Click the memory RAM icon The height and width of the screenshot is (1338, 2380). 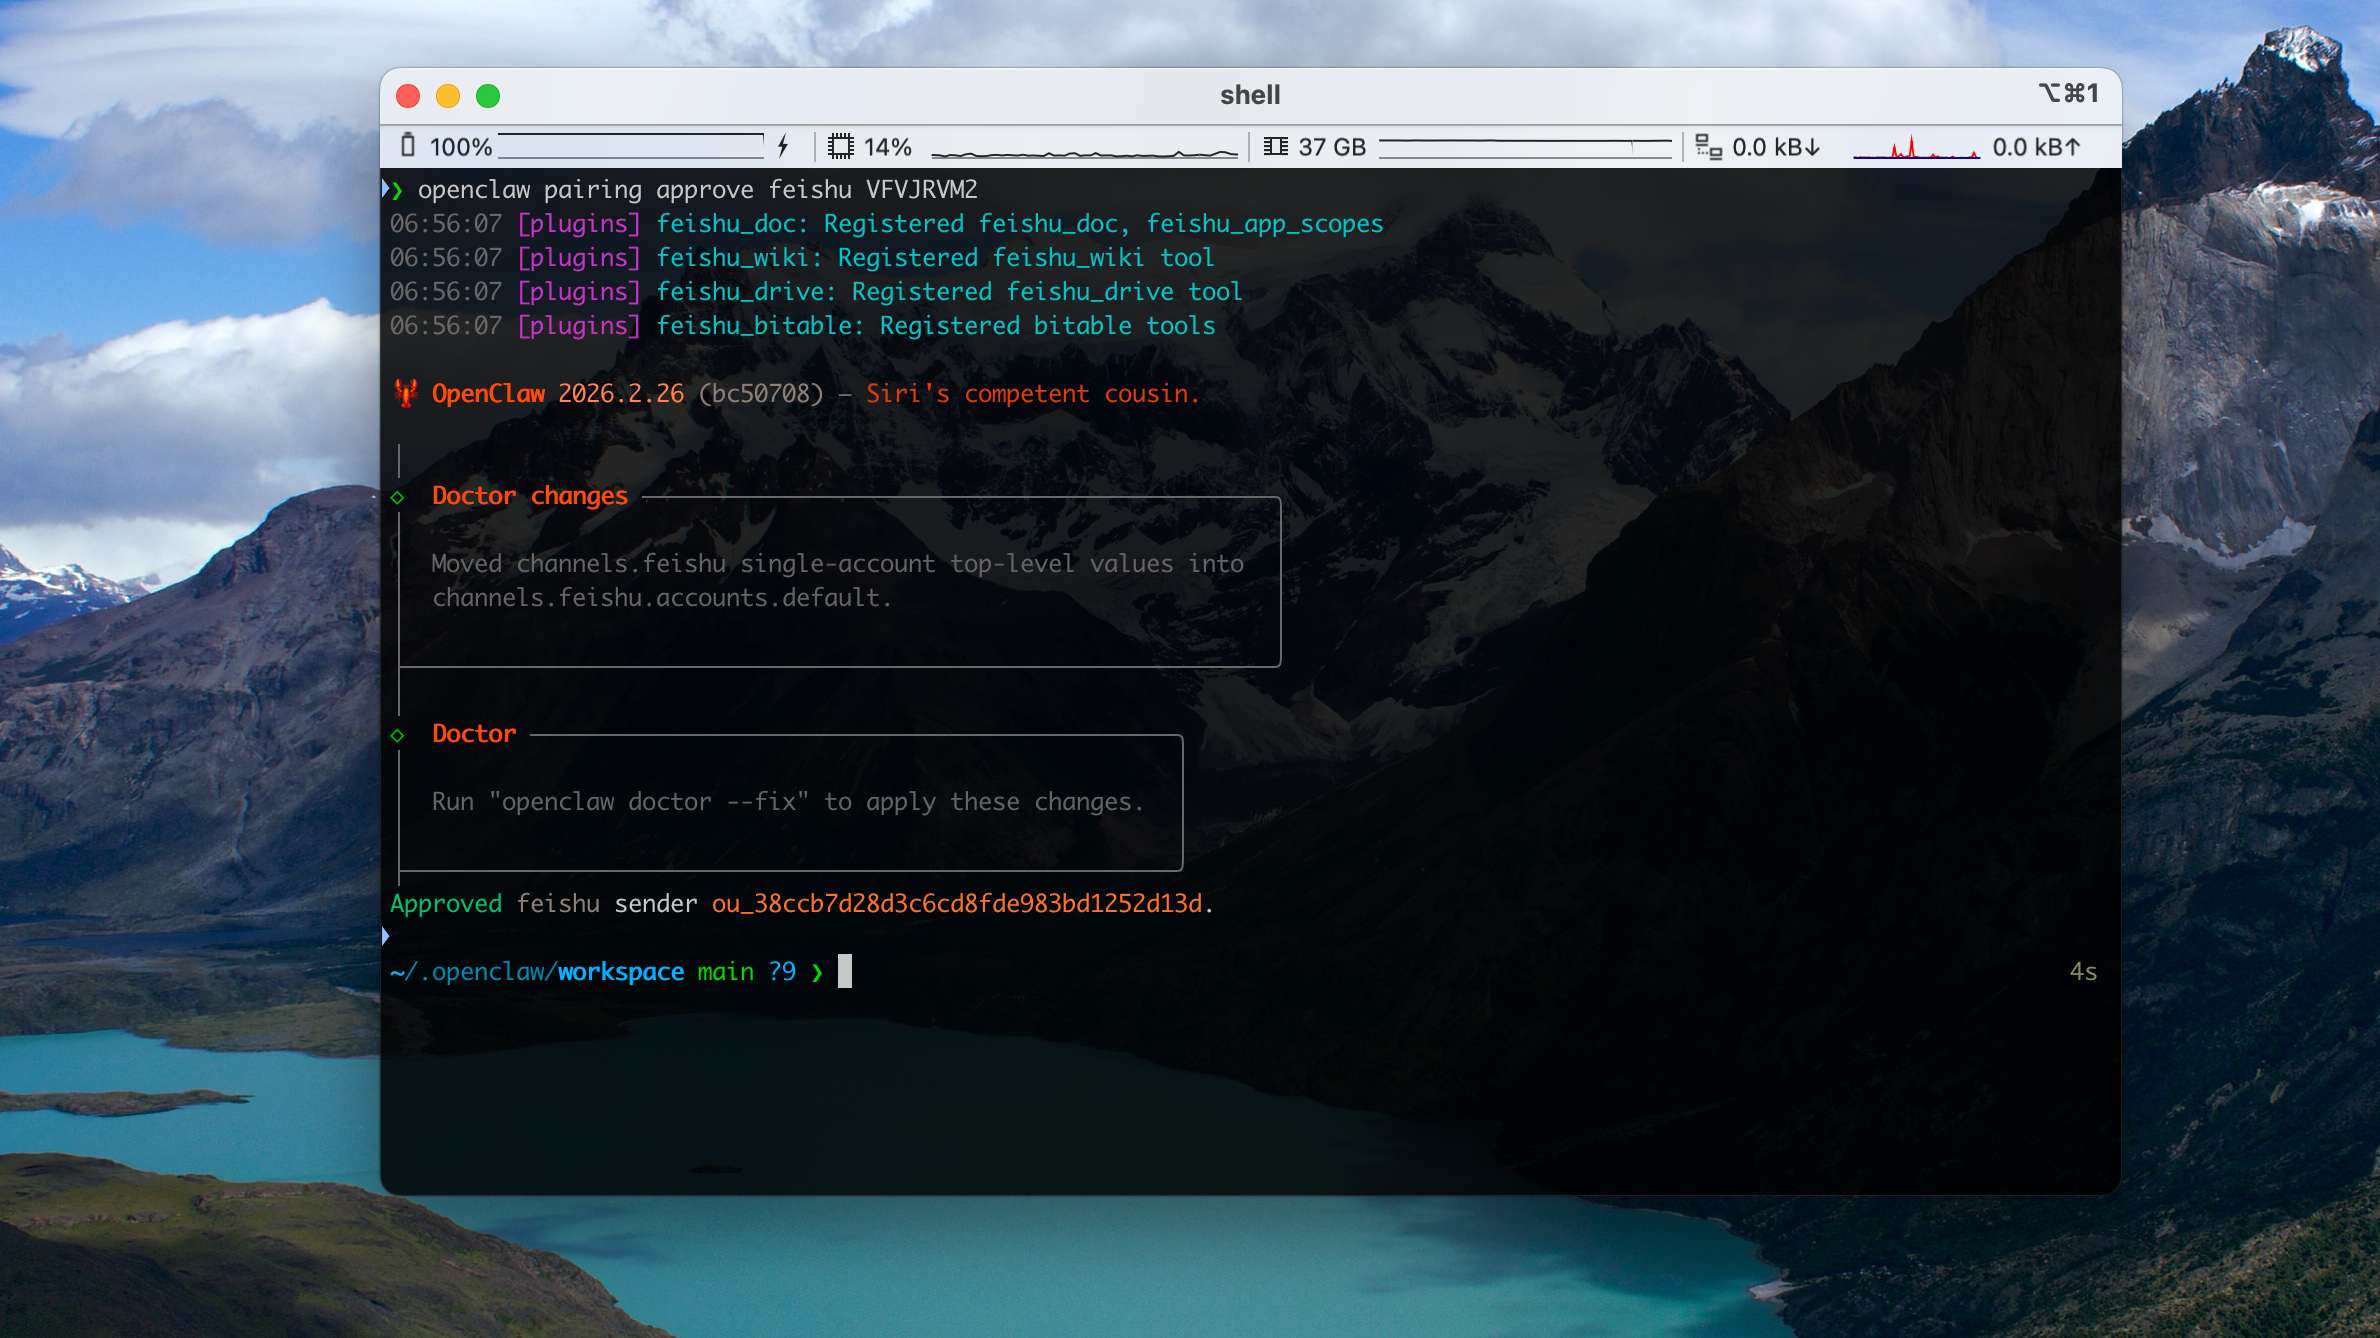click(1275, 147)
